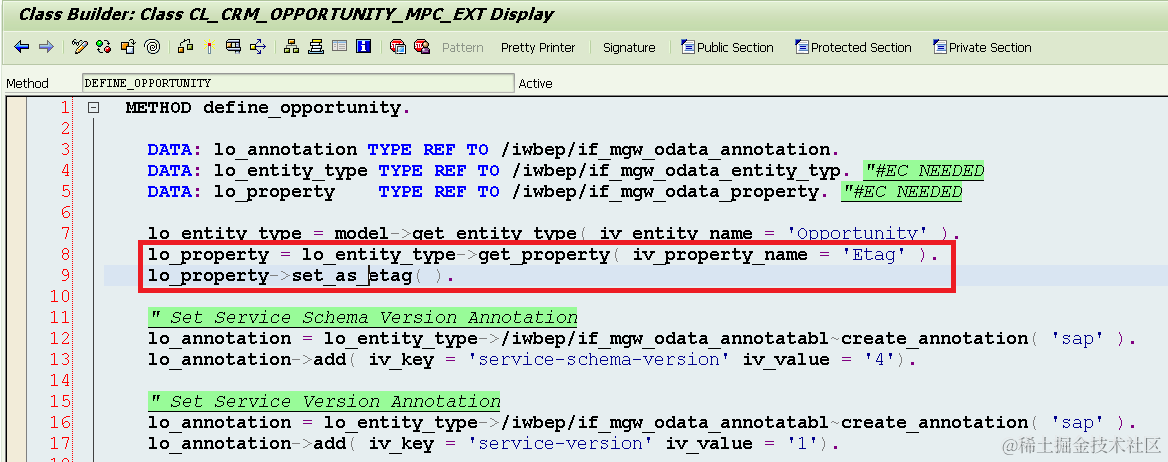Viewport: 1168px width, 462px height.
Task: Toggle Display/Change mode with the pencil icon
Action: click(x=80, y=47)
